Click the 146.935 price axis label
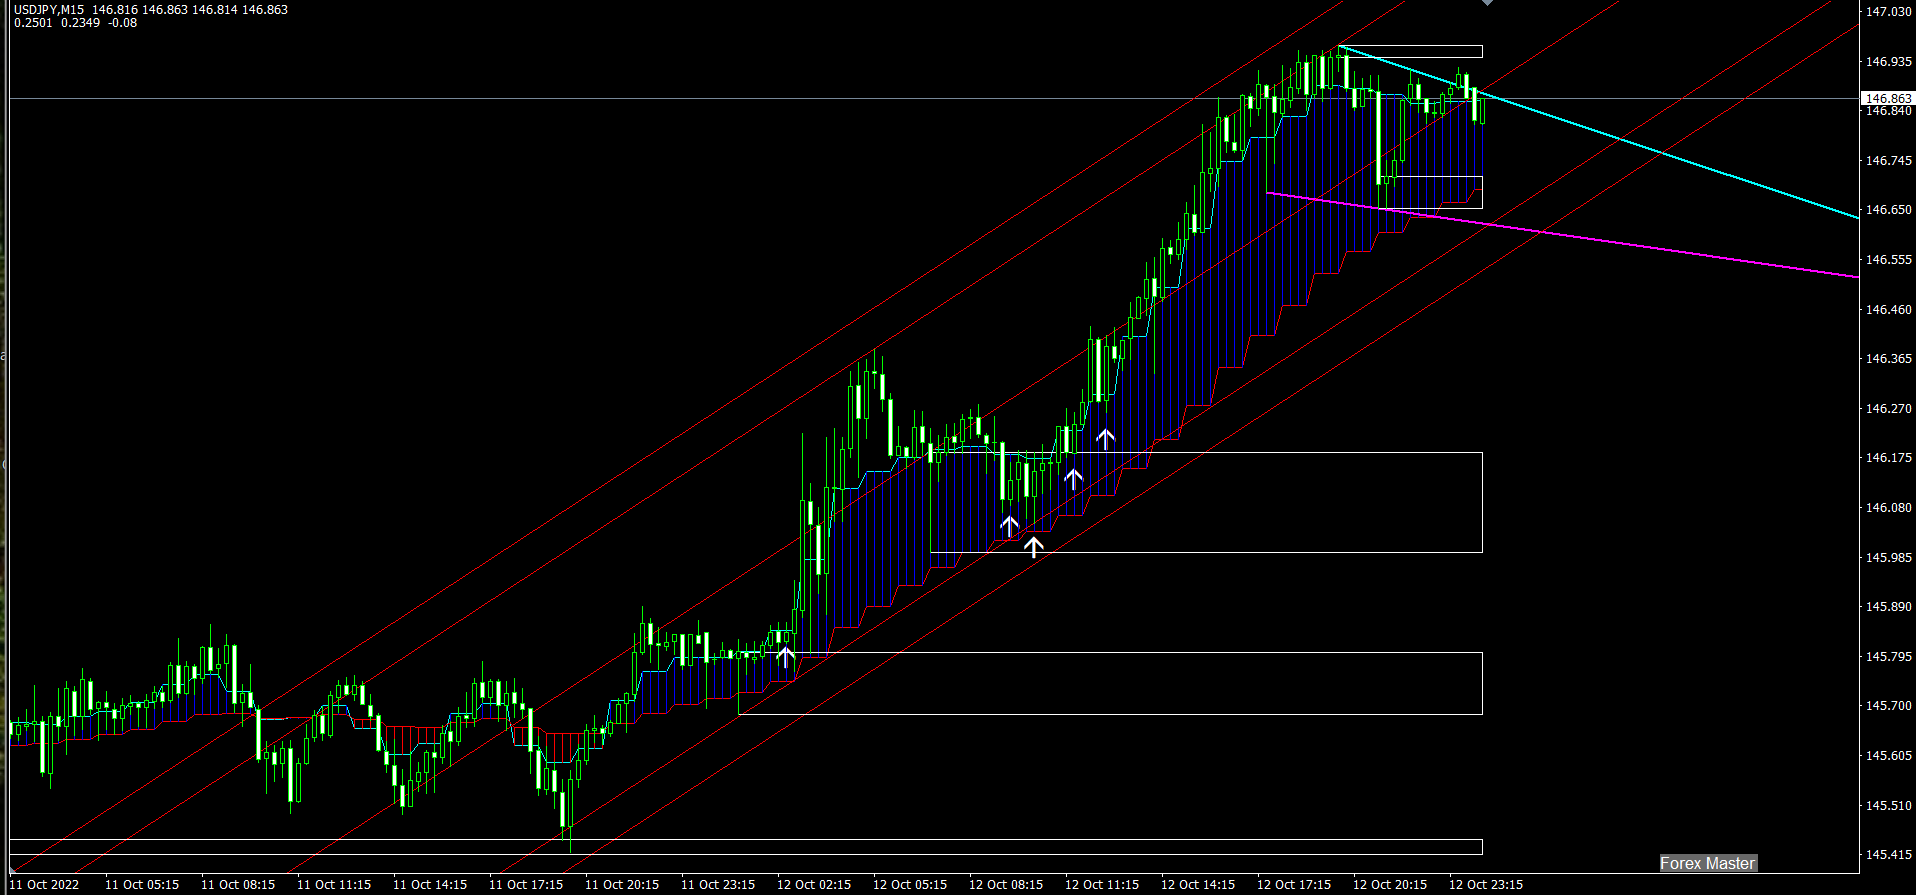Viewport: 1916px width, 895px height. [1888, 62]
